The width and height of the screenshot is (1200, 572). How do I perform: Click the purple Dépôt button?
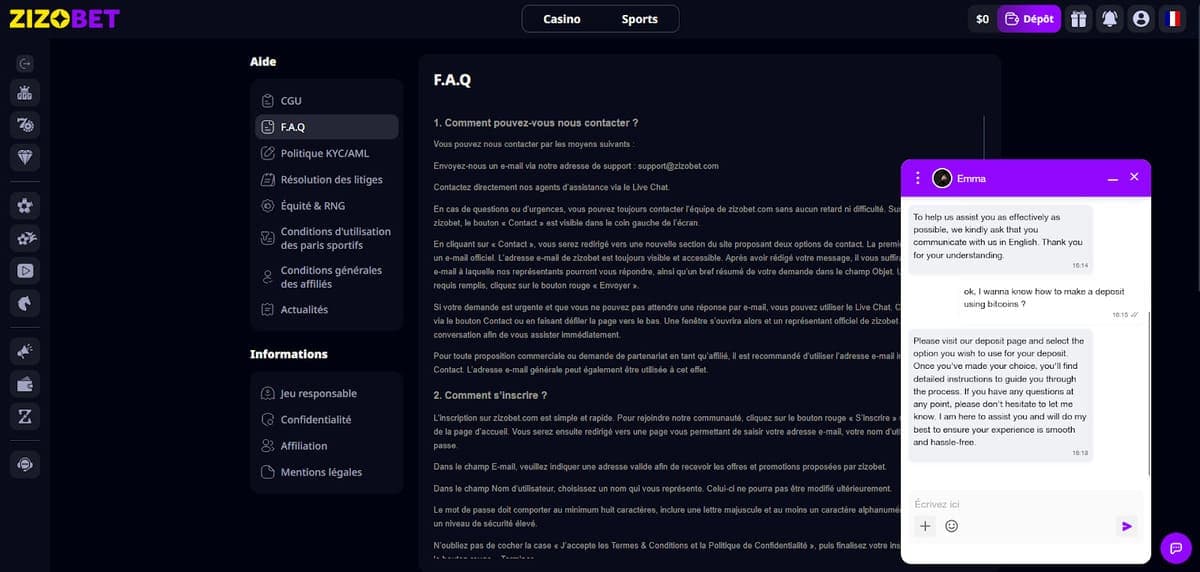(1028, 19)
